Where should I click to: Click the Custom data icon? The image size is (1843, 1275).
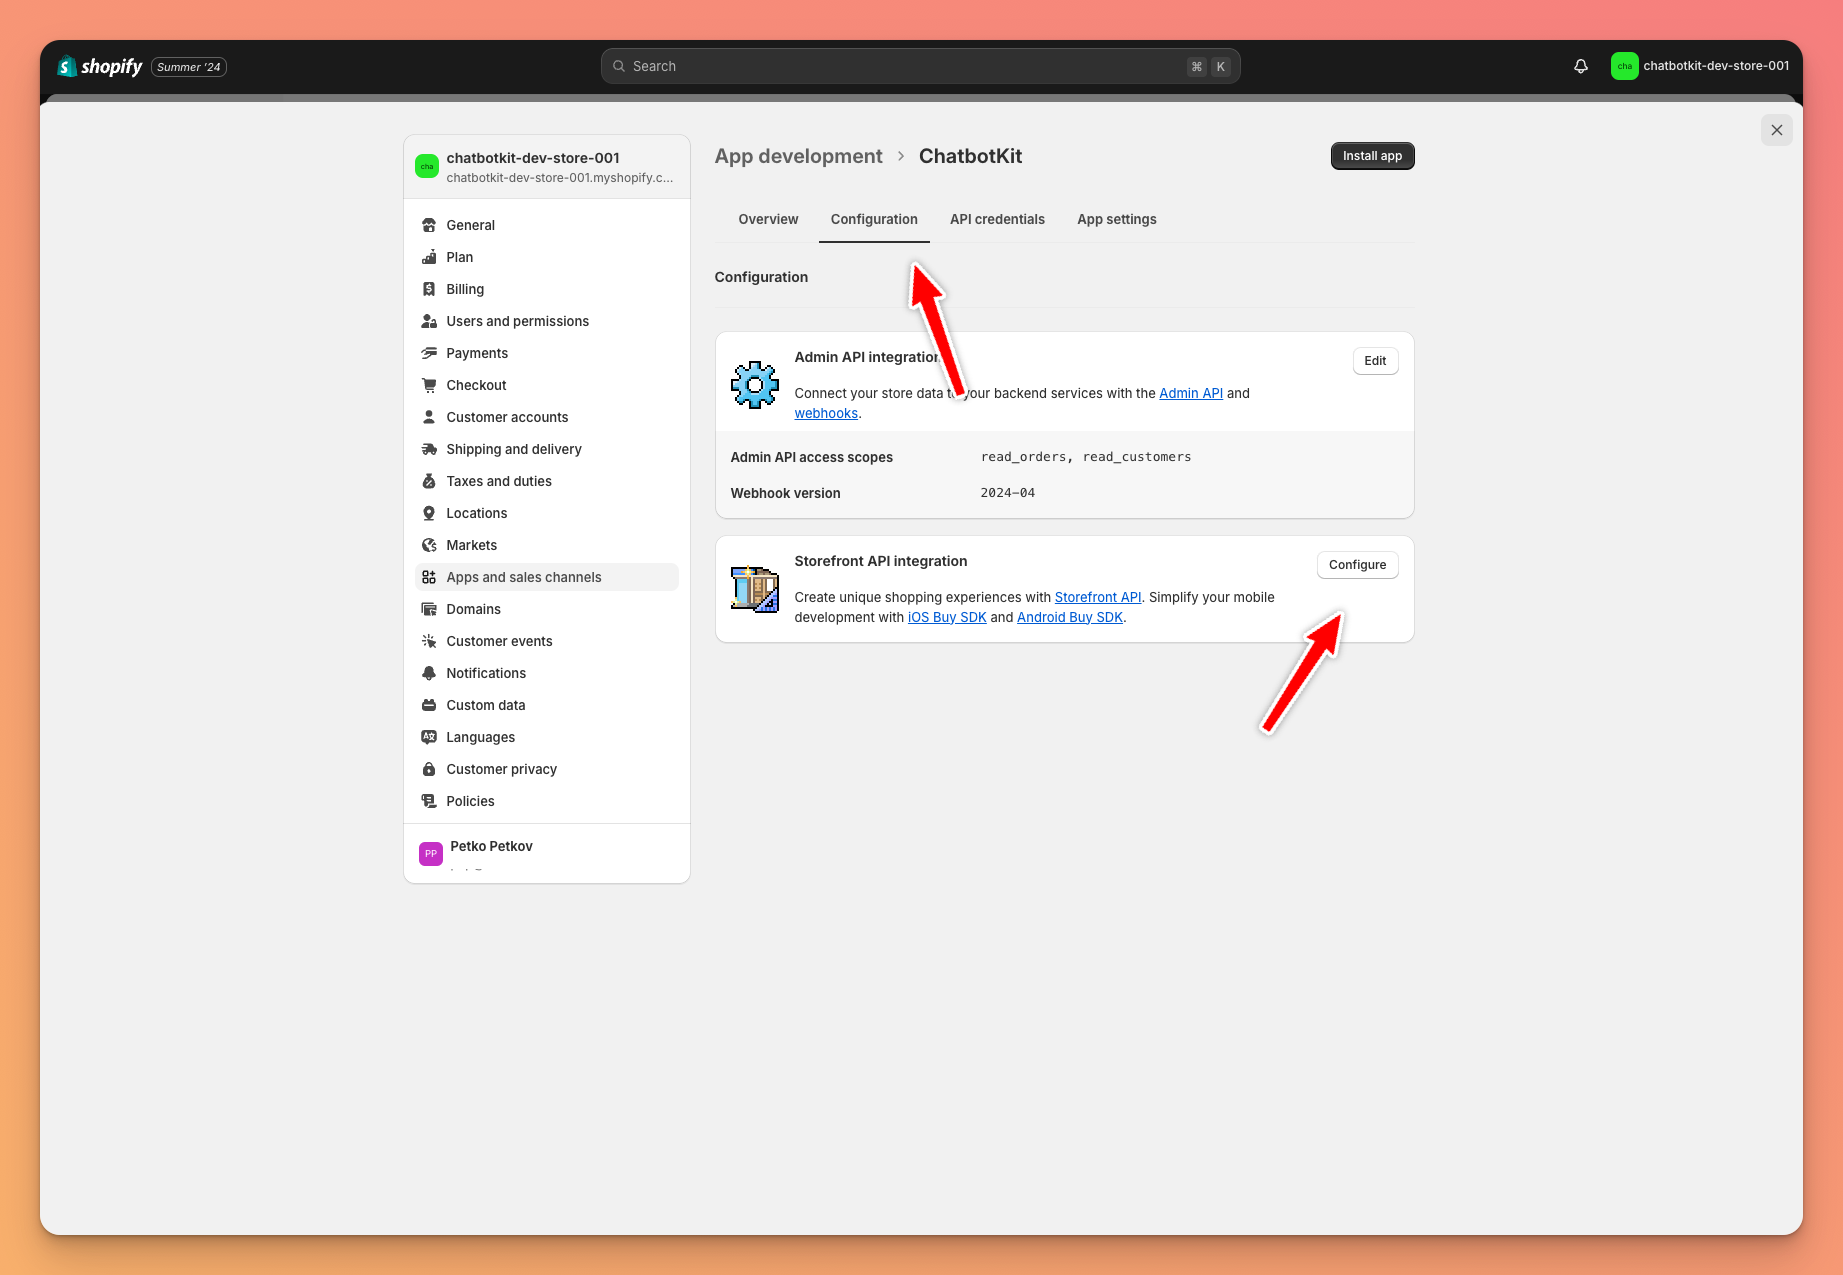coord(429,705)
